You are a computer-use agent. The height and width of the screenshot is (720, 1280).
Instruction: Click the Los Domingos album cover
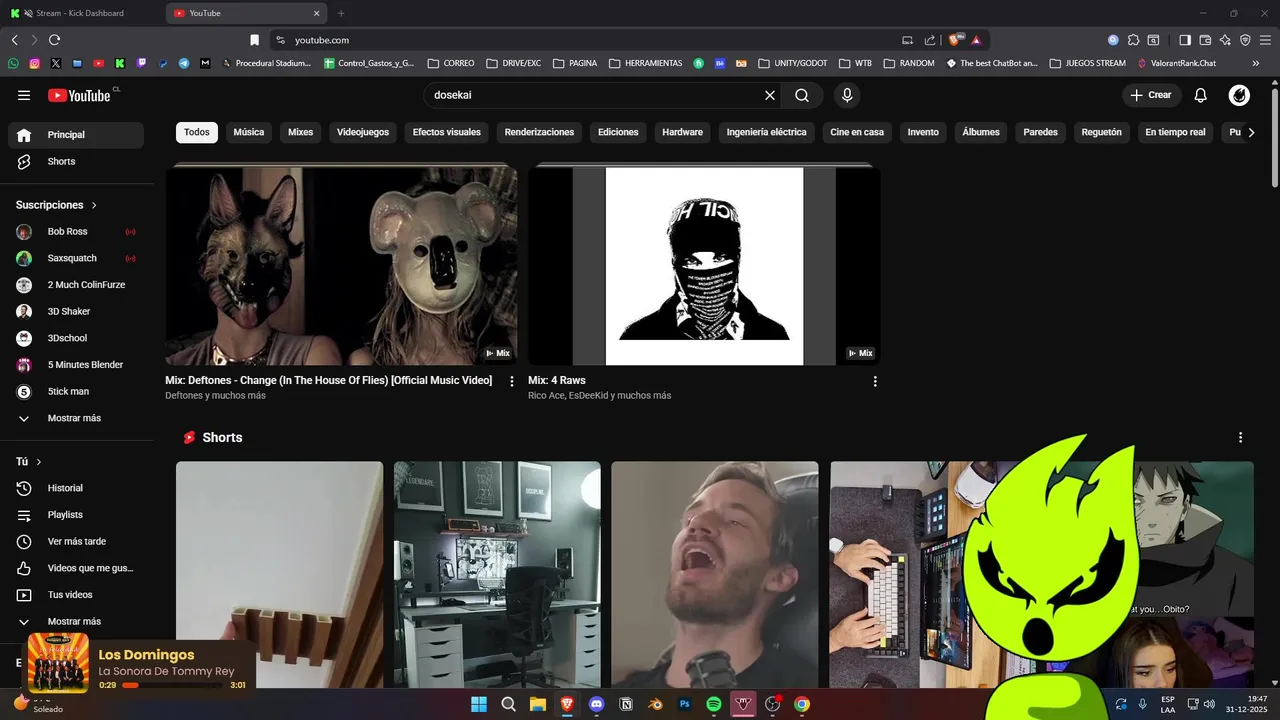coord(58,663)
